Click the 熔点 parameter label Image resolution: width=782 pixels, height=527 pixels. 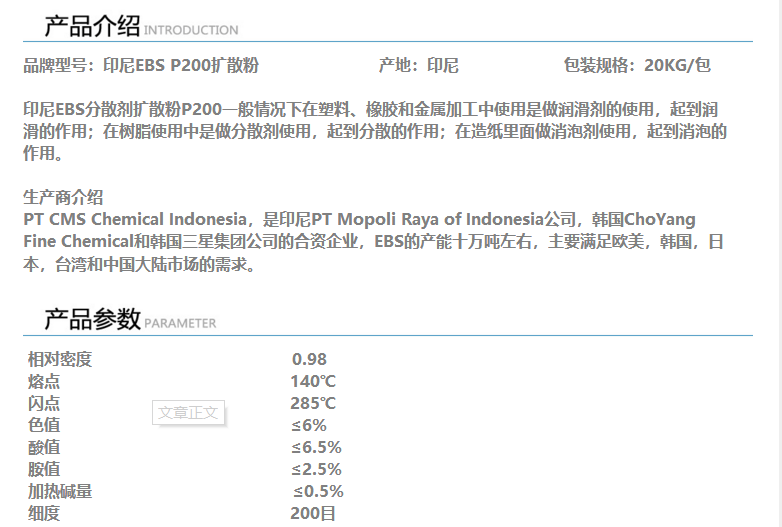[44, 382]
